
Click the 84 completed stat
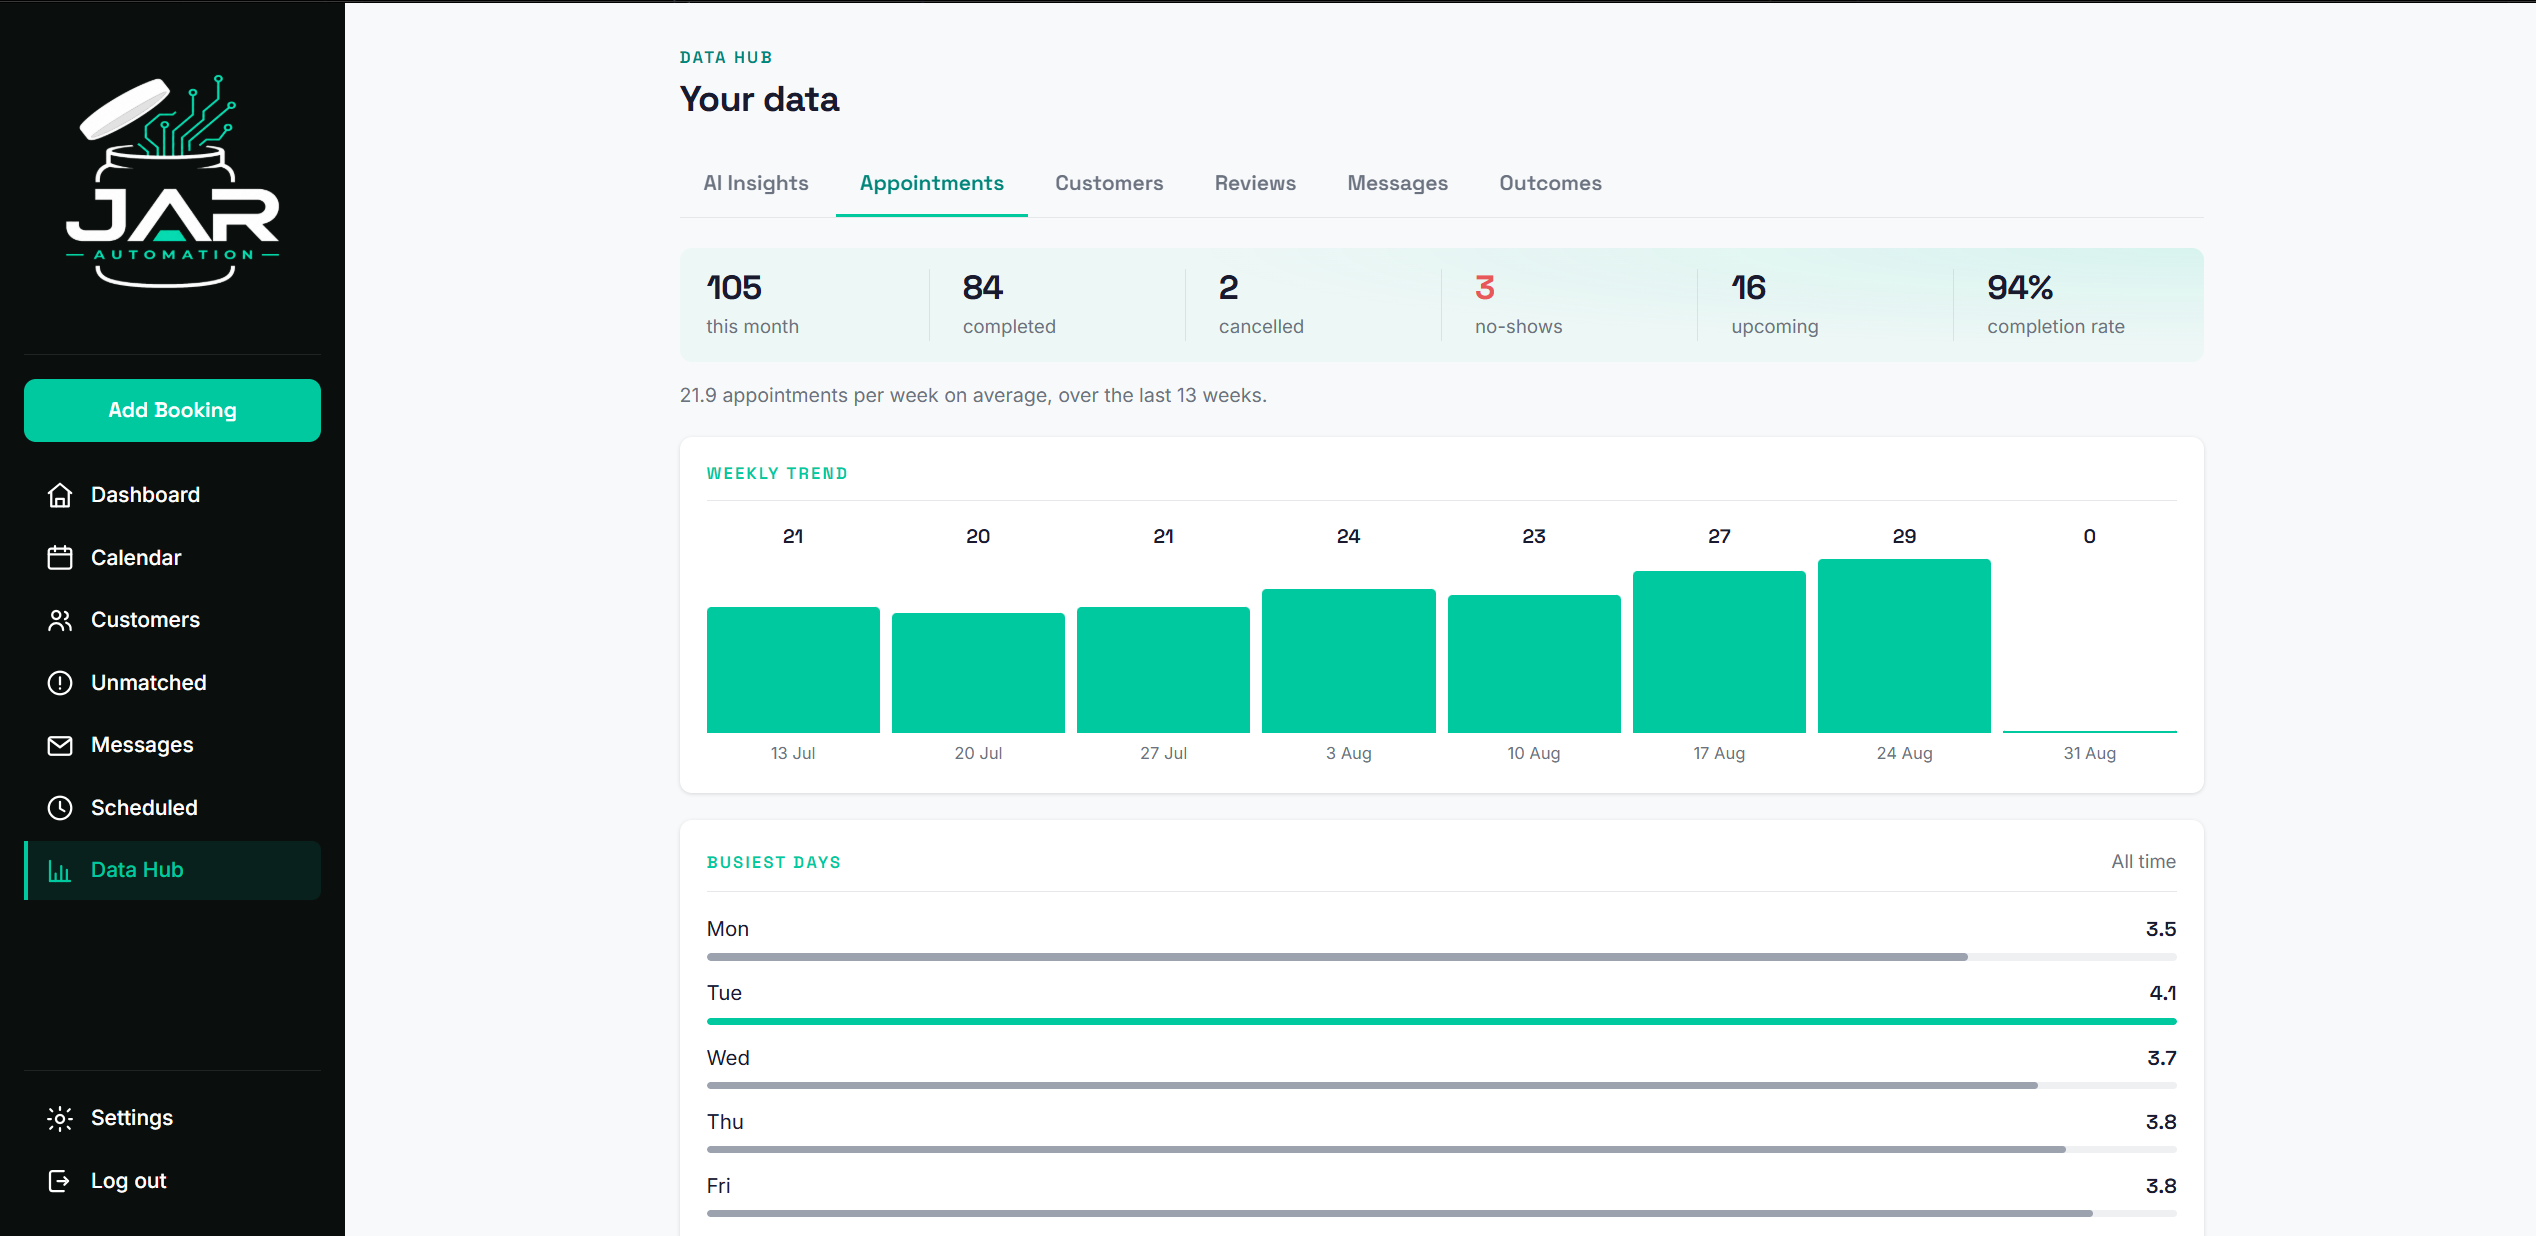[x=1009, y=304]
